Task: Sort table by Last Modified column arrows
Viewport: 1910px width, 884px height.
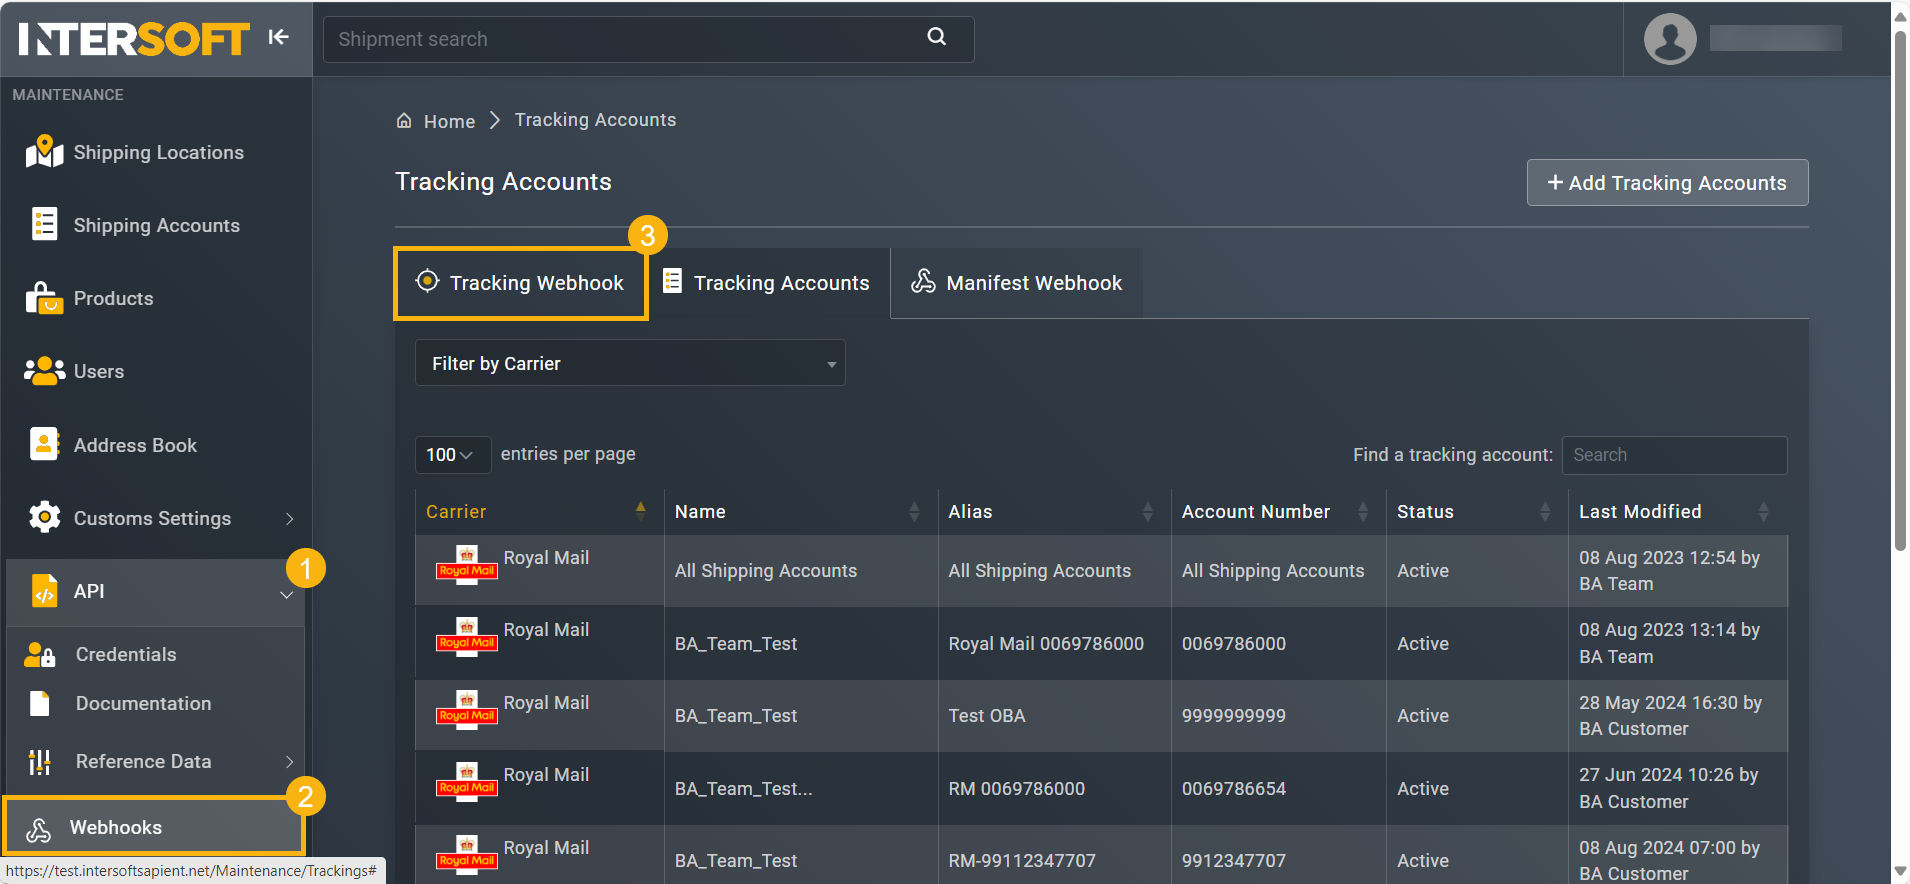Action: [1763, 511]
